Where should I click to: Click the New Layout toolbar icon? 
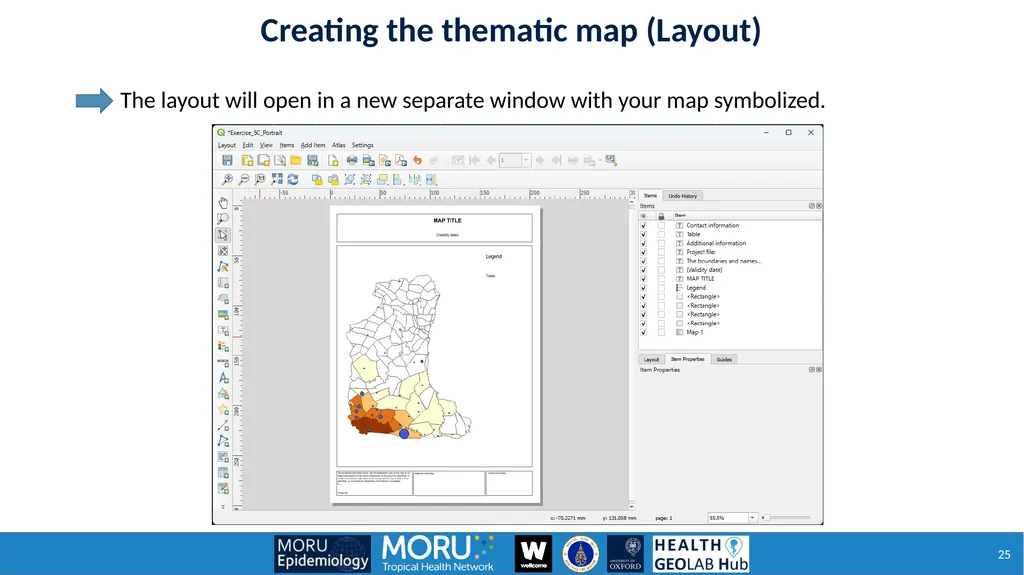[247, 160]
